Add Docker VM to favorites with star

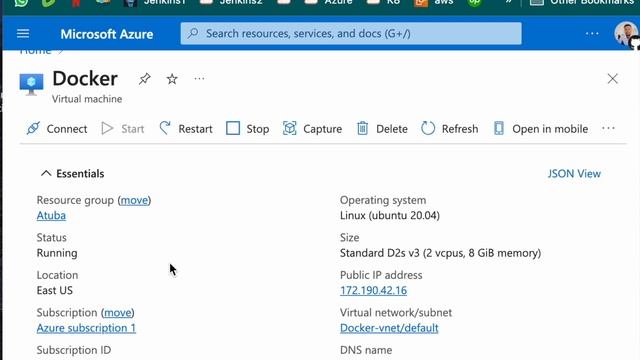click(x=172, y=79)
